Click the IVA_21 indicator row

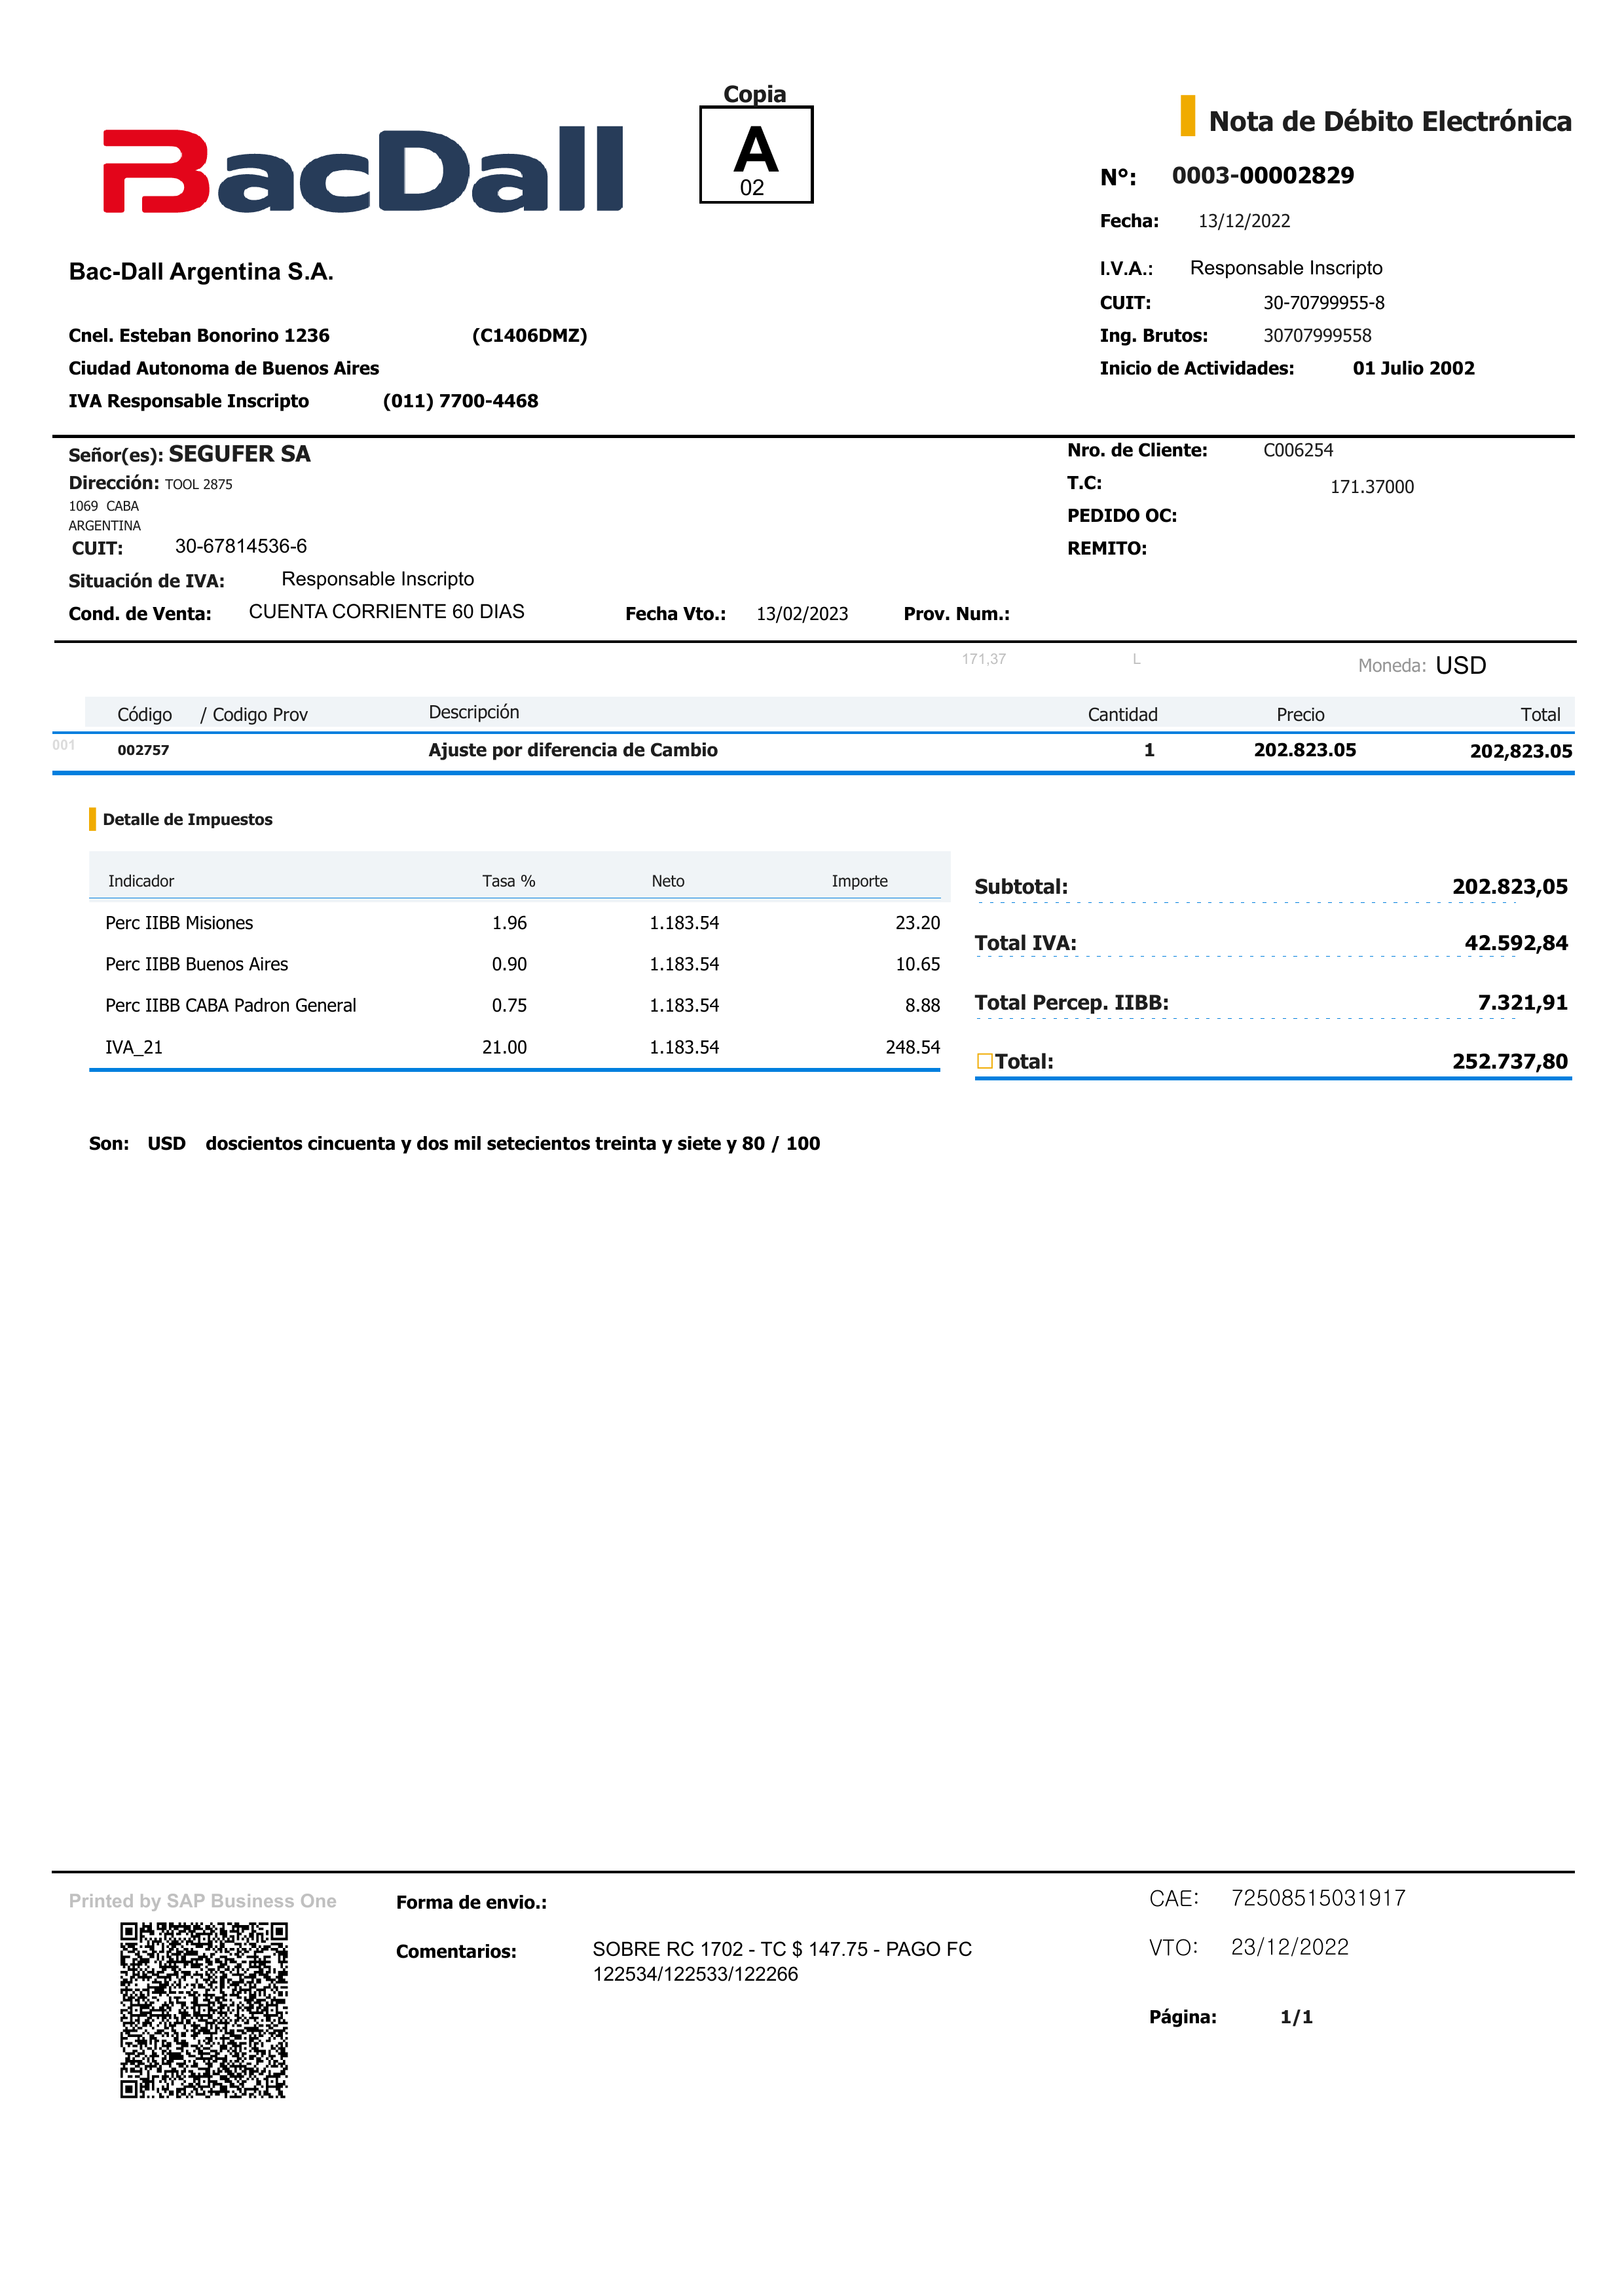[134, 1047]
